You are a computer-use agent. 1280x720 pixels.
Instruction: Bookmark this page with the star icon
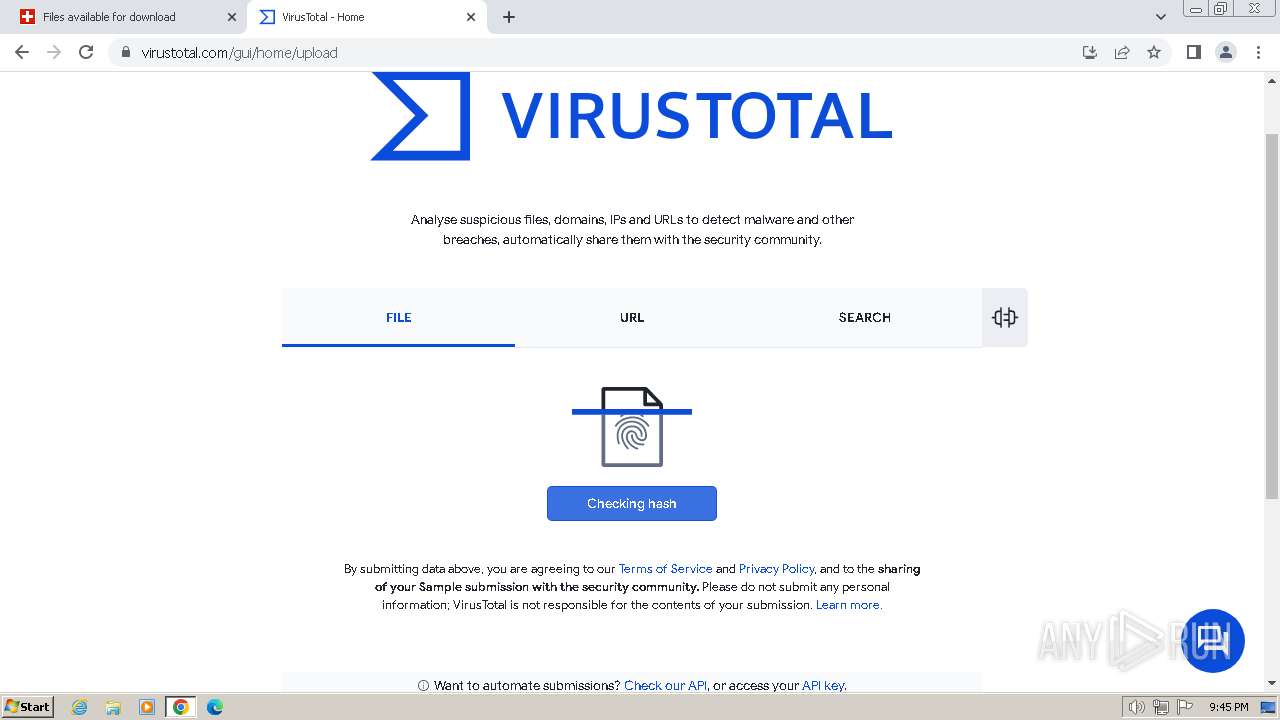click(x=1154, y=52)
